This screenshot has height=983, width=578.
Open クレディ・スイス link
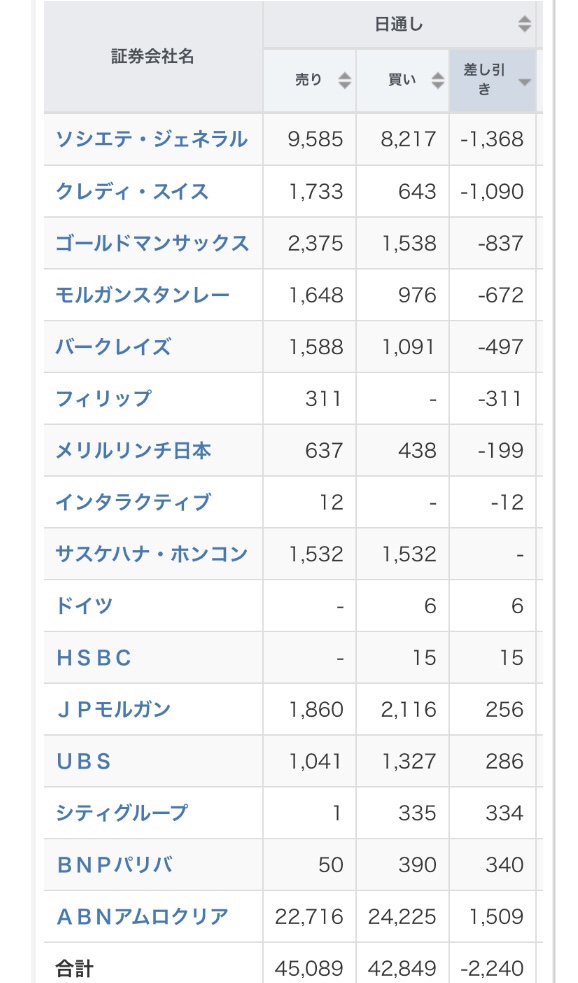click(x=132, y=191)
